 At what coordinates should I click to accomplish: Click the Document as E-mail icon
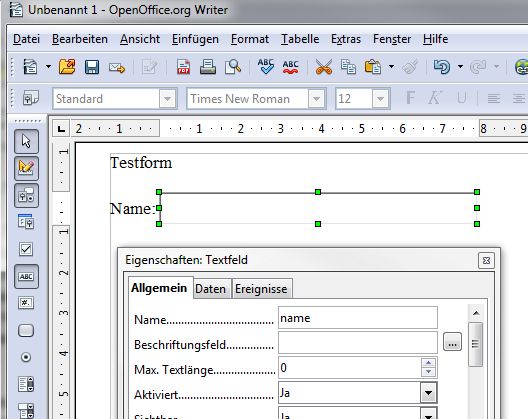point(117,68)
